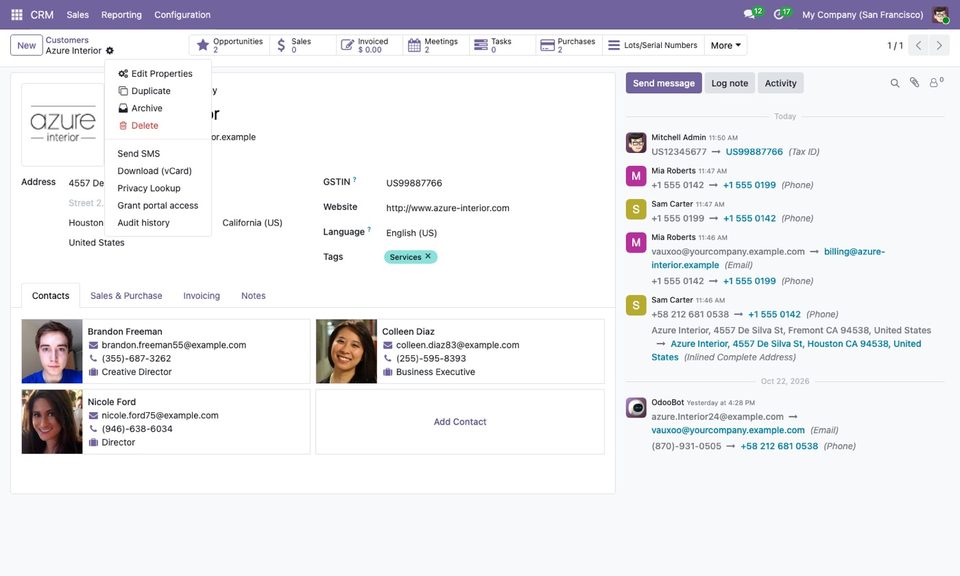Go to previous record arrow

(x=918, y=45)
